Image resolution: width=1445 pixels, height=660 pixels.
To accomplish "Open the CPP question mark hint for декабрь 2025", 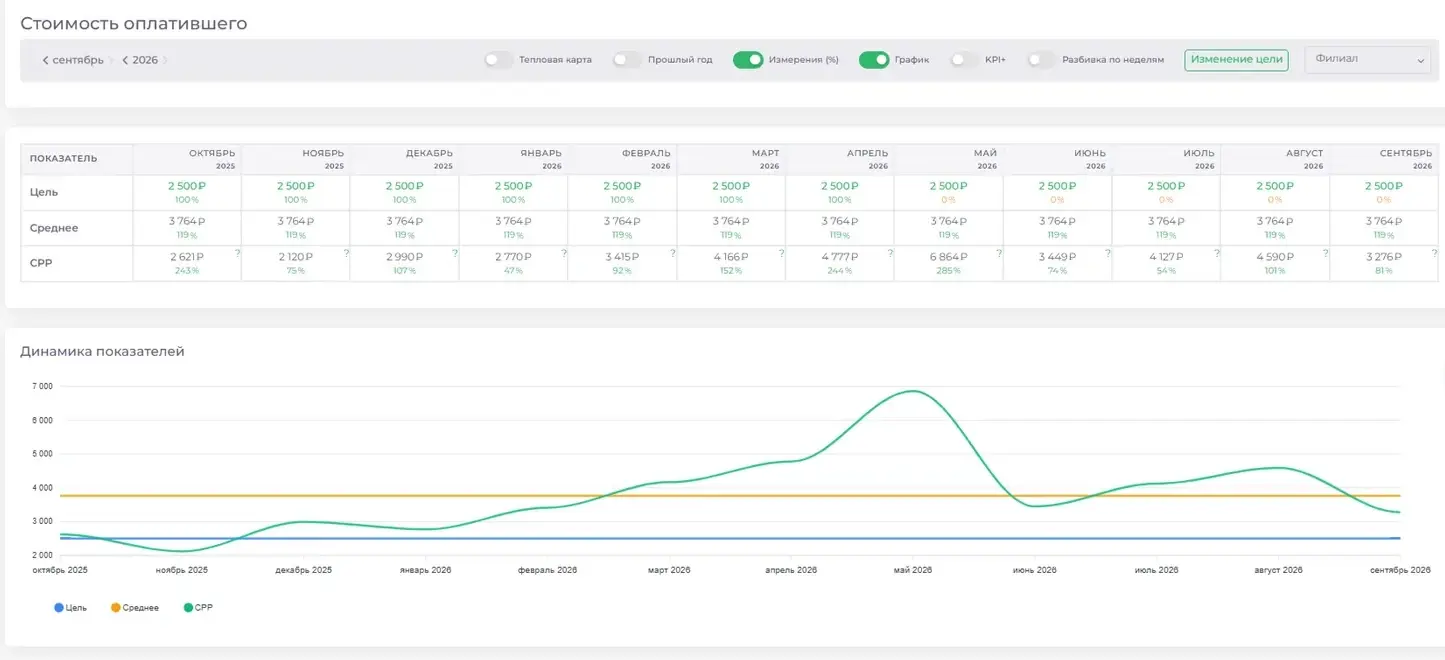I will 455,253.
